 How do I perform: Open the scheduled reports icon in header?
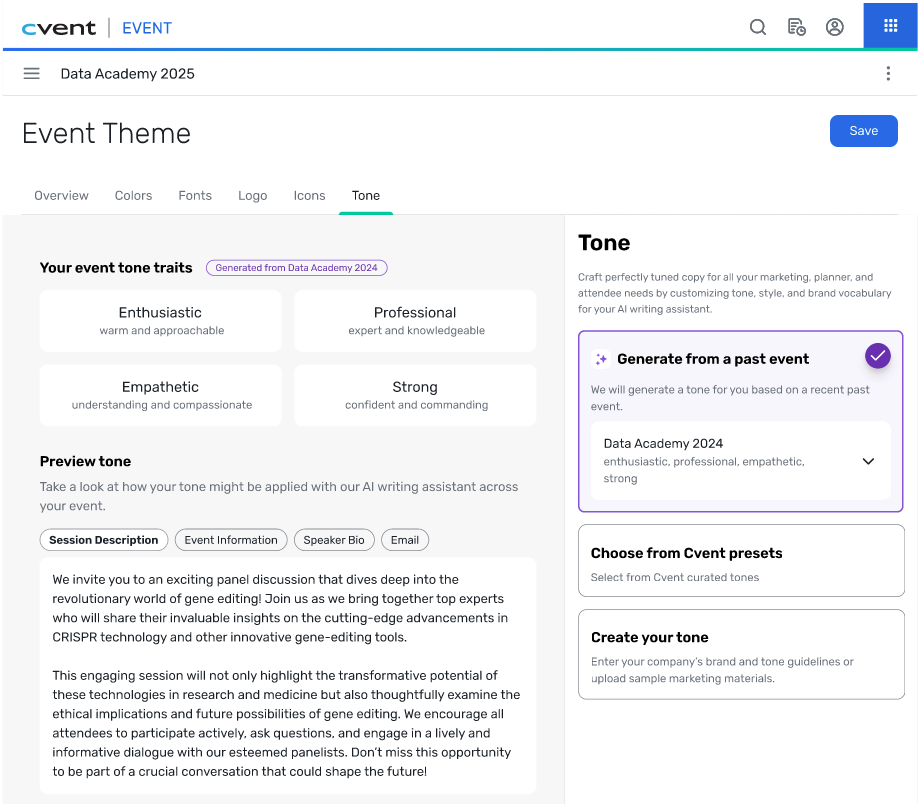point(796,27)
